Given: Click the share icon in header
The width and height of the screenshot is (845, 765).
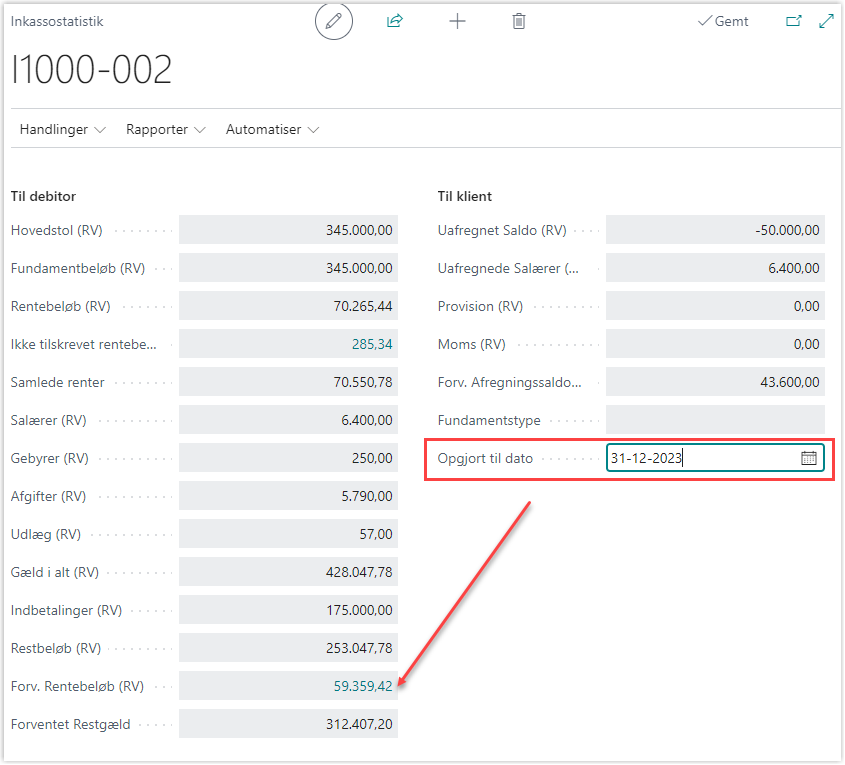Looking at the screenshot, I should [x=395, y=21].
